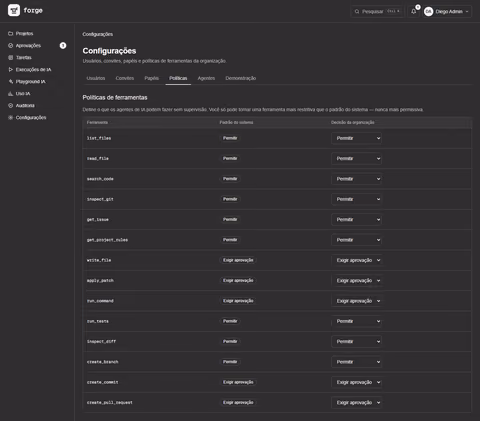The image size is (480, 421).
Task: Click the magnifier icon in search box
Action: click(357, 11)
